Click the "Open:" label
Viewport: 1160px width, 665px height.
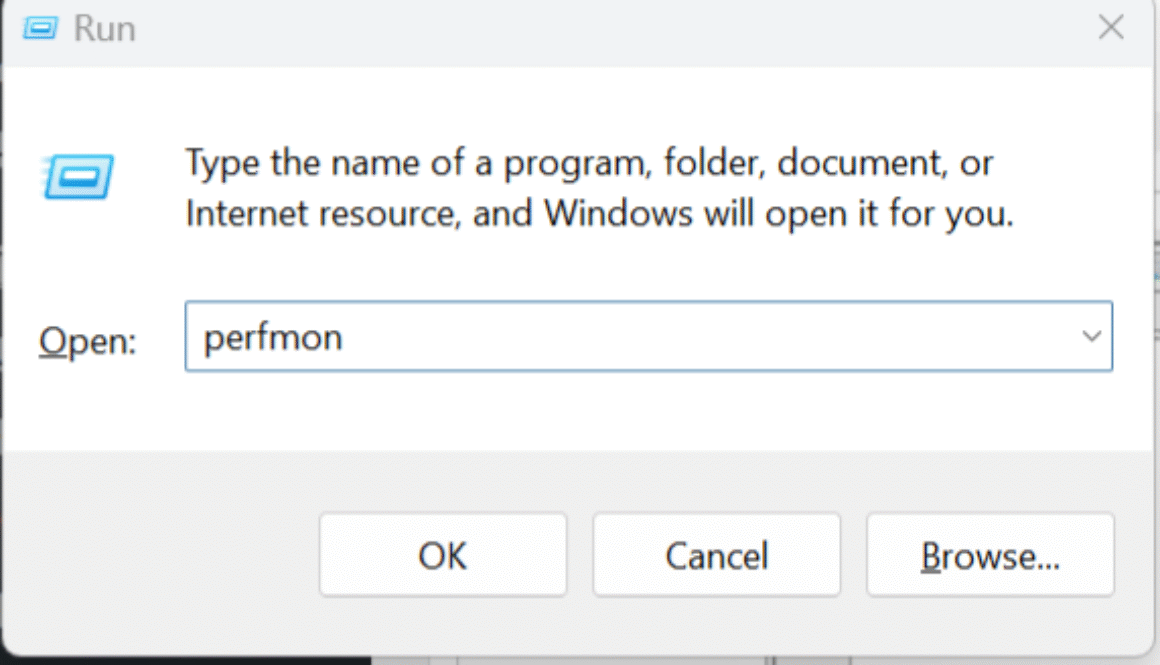coord(87,343)
